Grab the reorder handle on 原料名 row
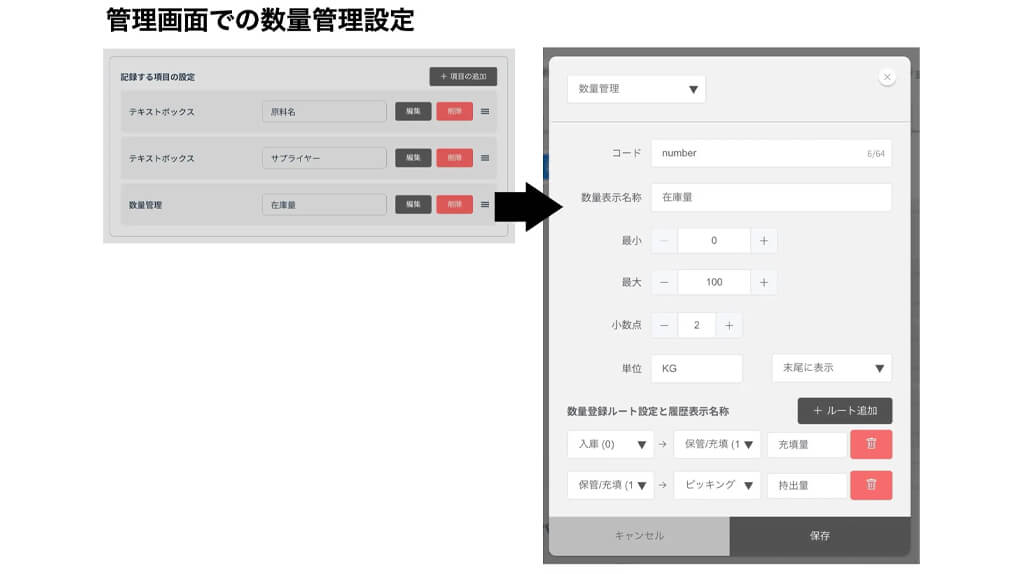The image size is (1024, 574). tap(485, 112)
